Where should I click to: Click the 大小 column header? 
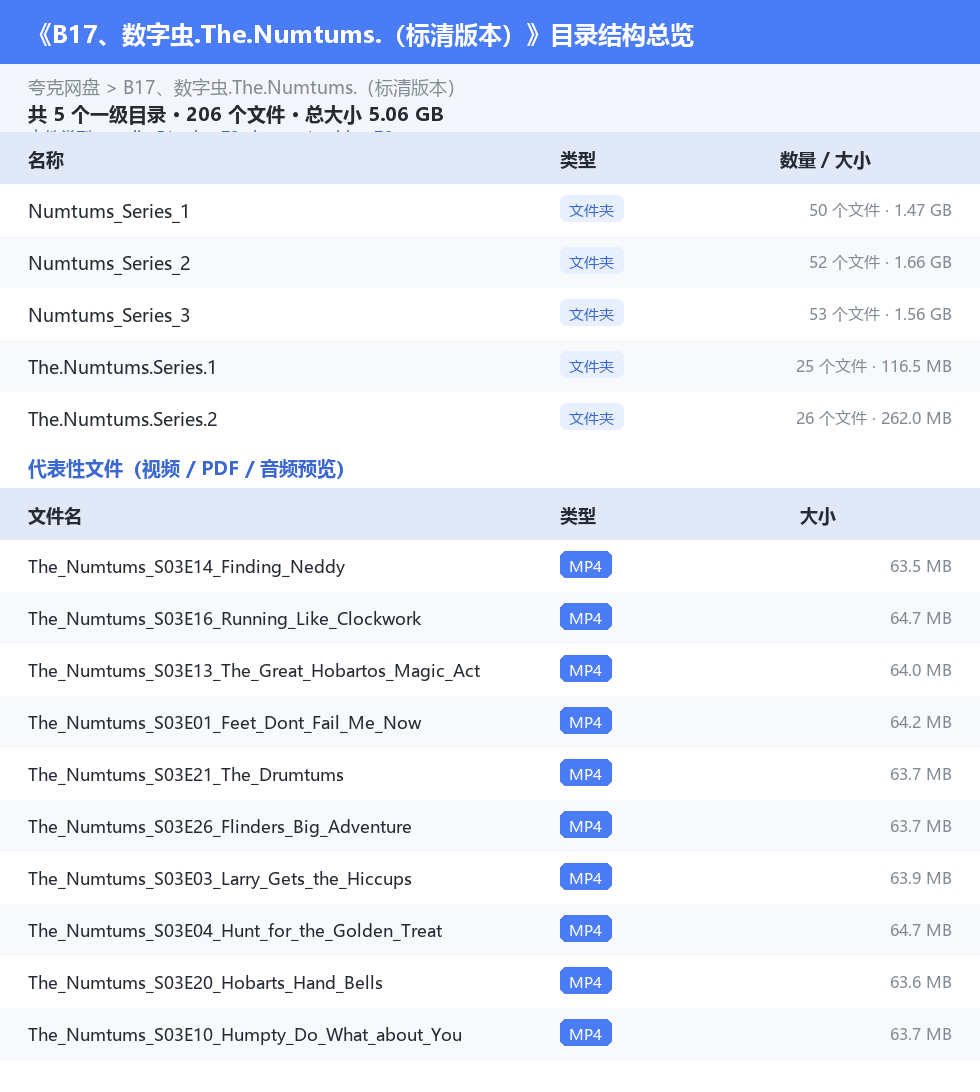tap(818, 516)
